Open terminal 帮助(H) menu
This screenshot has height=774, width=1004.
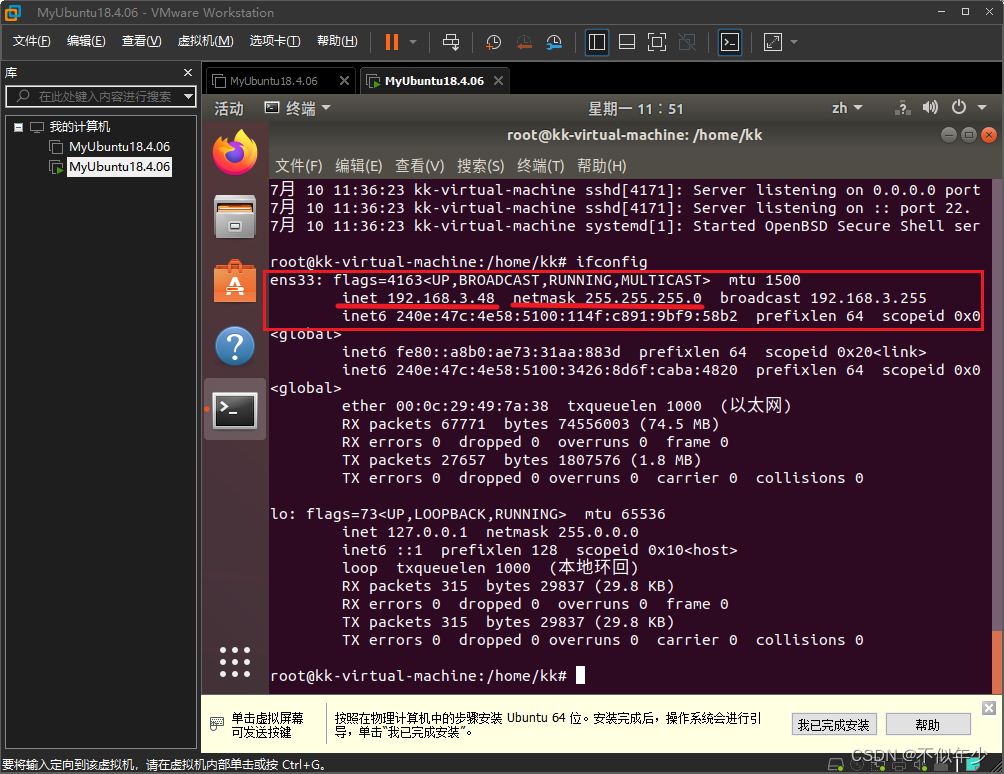pos(601,166)
